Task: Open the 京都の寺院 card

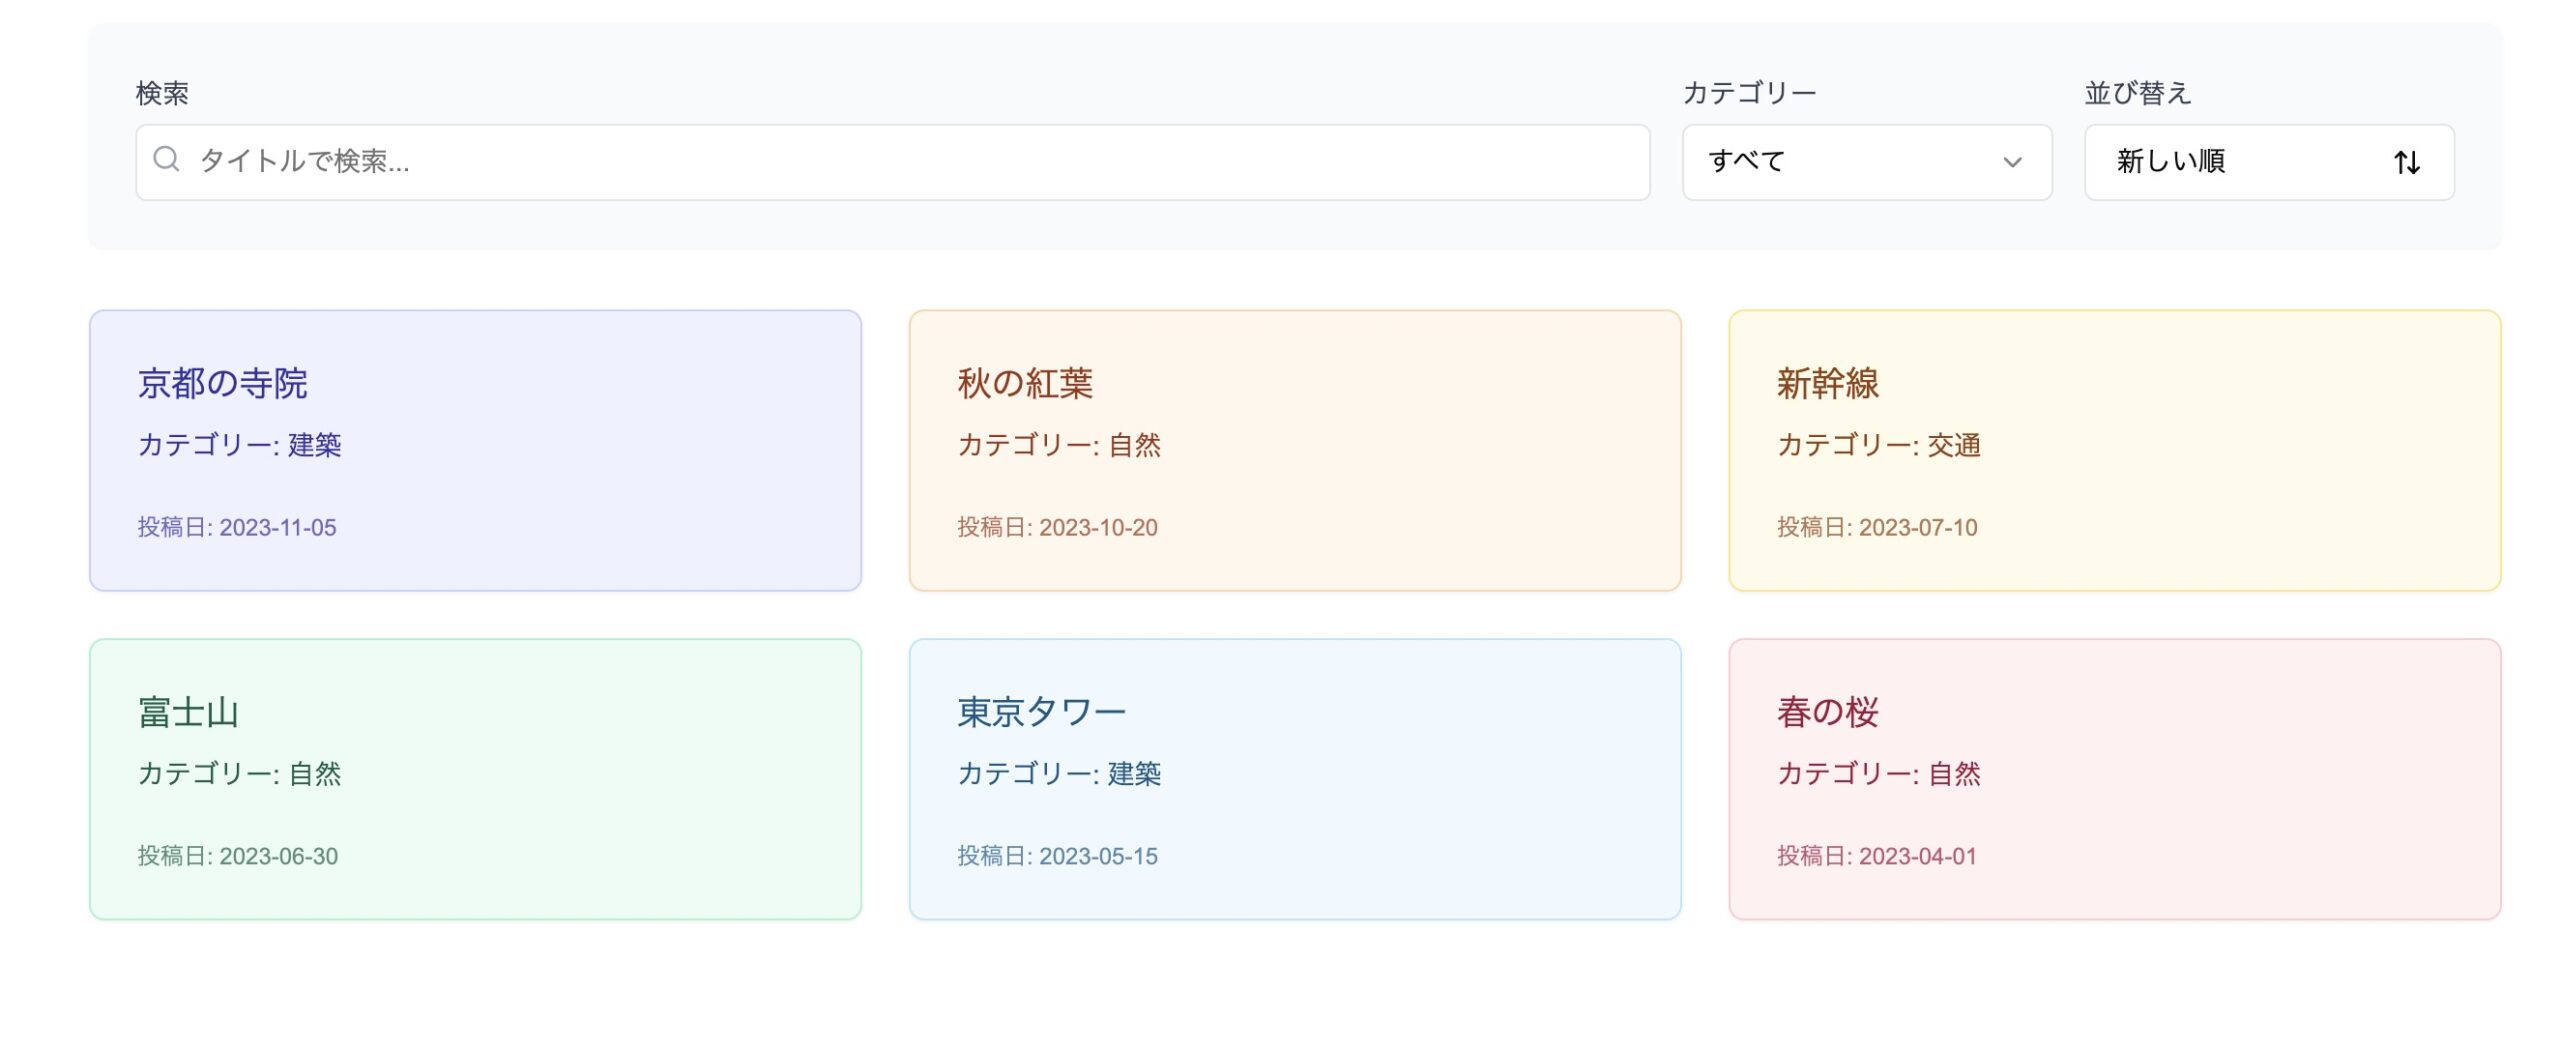Action: pyautogui.click(x=475, y=450)
